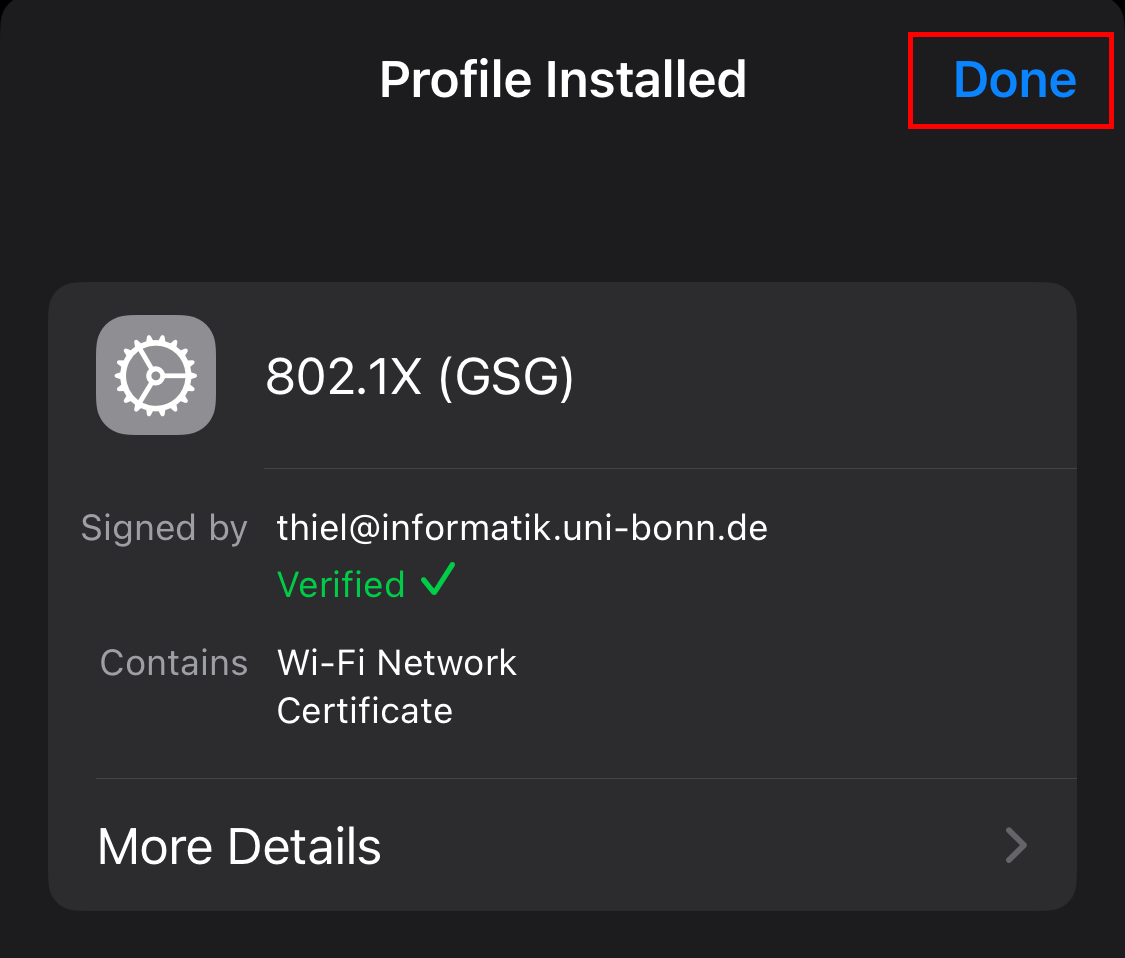Screen dimensions: 1125x958
Task: Click the green Verified status text
Action: coord(340,584)
